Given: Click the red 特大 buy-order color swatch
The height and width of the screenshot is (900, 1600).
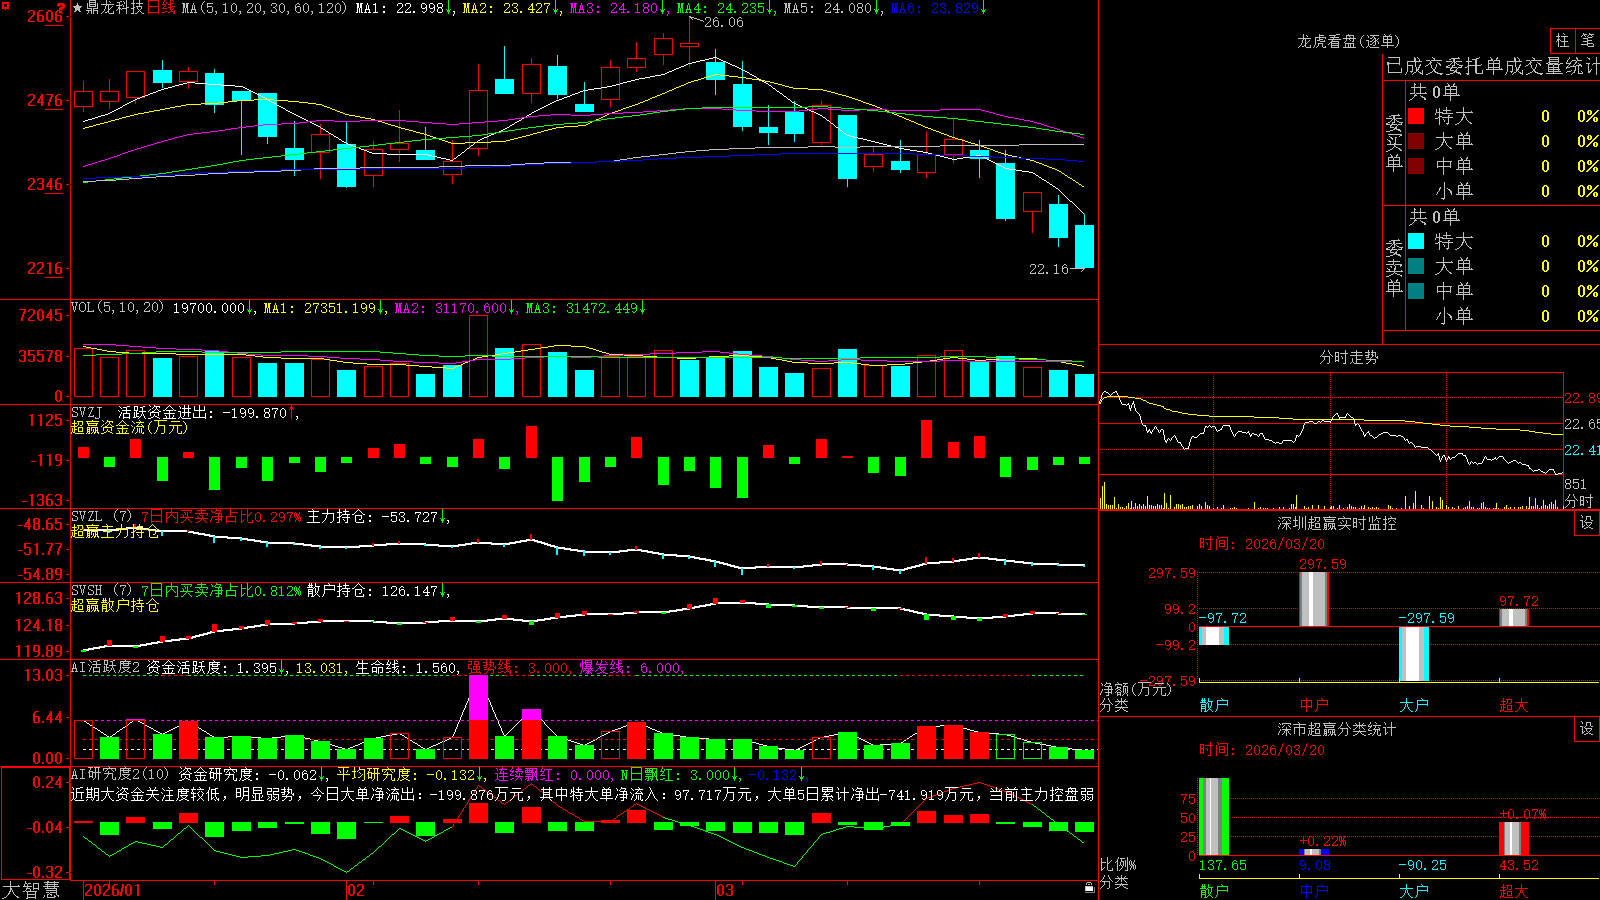Looking at the screenshot, I should coord(1416,116).
